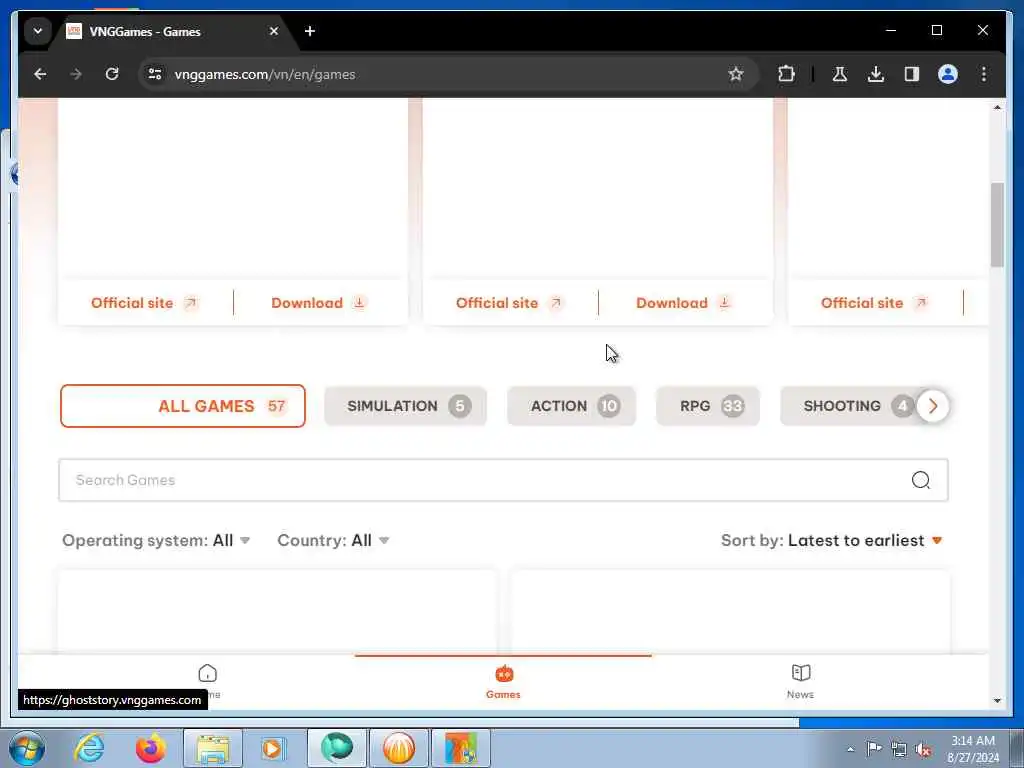Open File Explorer from taskbar
The height and width of the screenshot is (768, 1024).
(213, 748)
